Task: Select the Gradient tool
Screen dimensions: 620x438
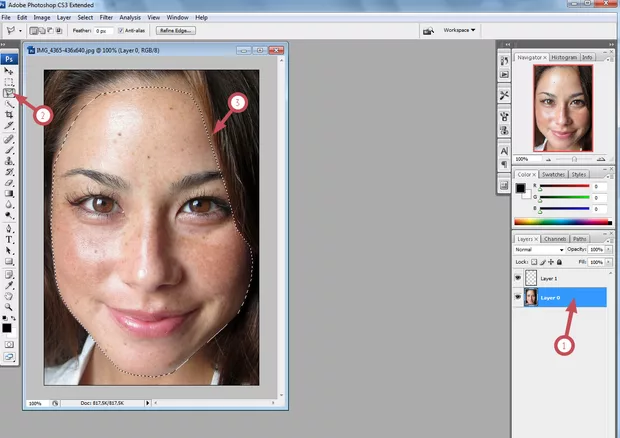Action: [x=9, y=193]
